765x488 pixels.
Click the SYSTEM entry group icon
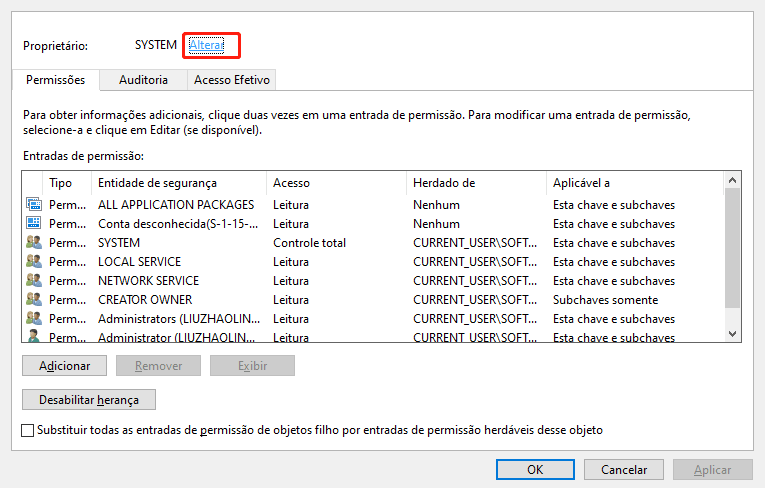pyautogui.click(x=34, y=243)
